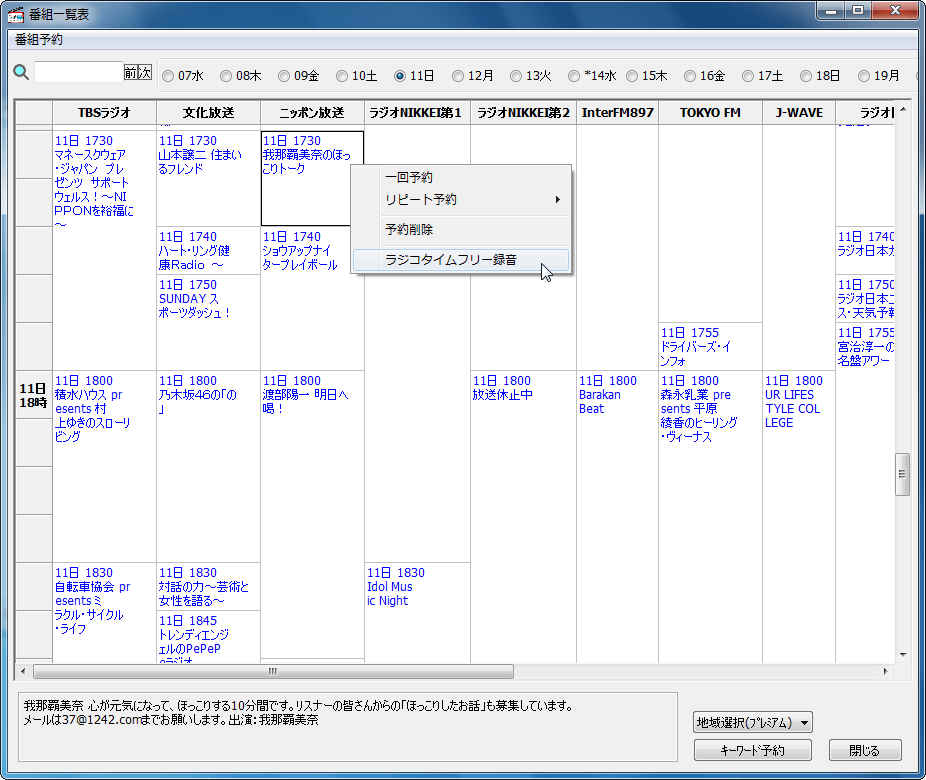
Task: Click the vertical scrollbar down arrow
Action: (x=902, y=655)
